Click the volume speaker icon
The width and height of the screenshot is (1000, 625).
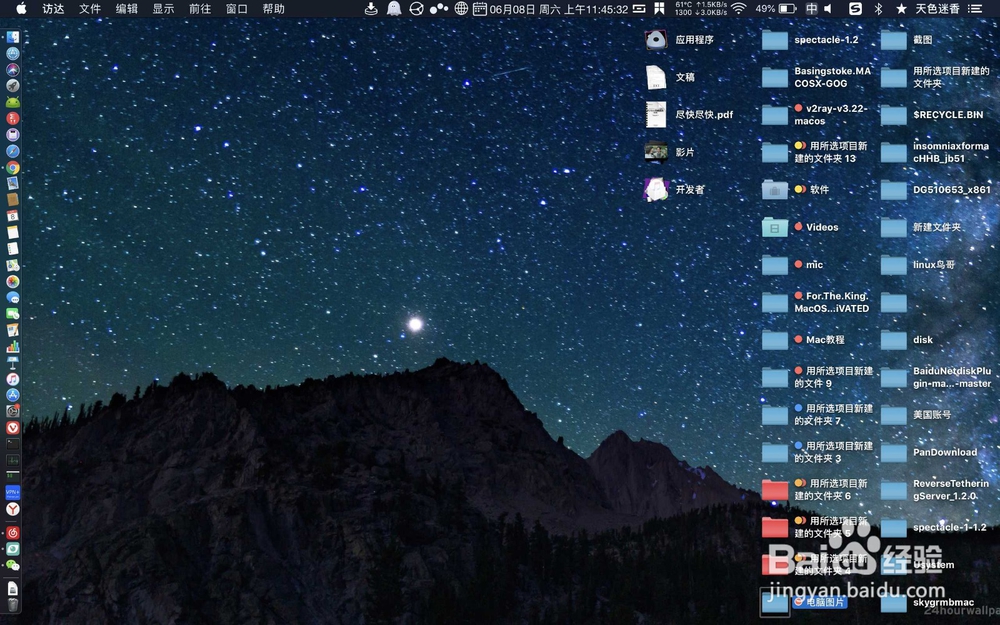(x=828, y=8)
